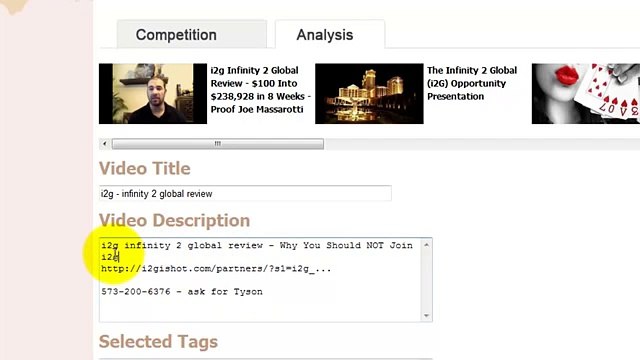The height and width of the screenshot is (360, 640).
Task: Open the golden casino building thumbnail
Action: pyautogui.click(x=369, y=93)
